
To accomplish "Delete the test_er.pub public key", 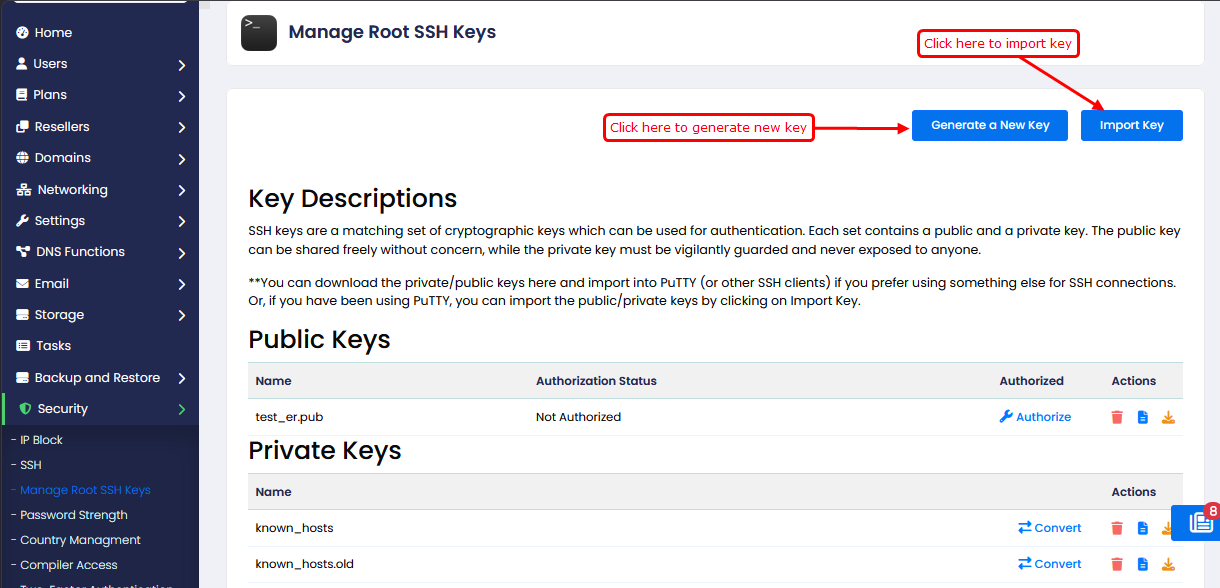I will tap(1117, 417).
